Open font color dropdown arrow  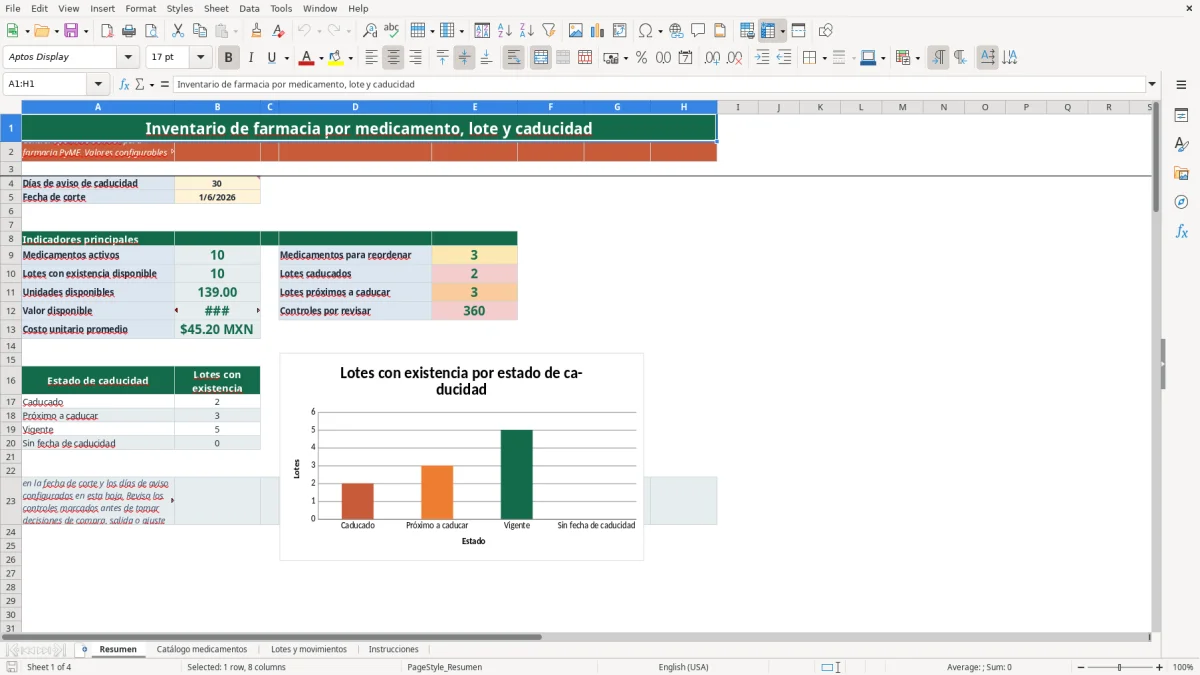(x=320, y=58)
